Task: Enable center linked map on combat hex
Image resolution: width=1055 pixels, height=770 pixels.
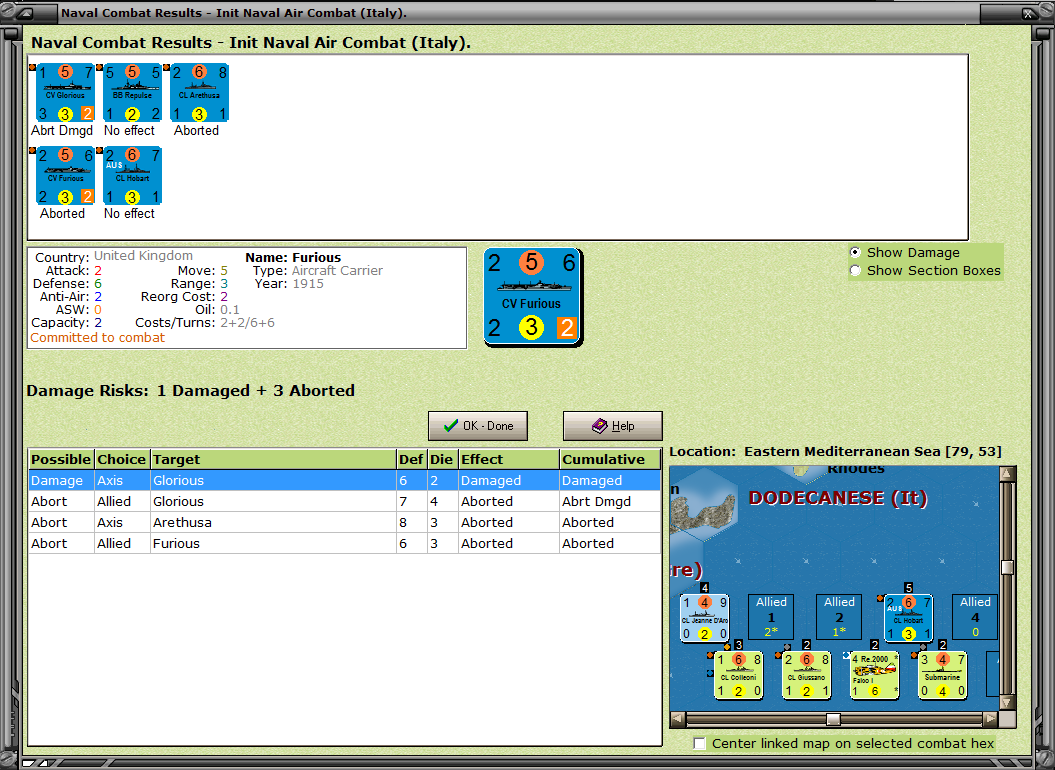Action: 700,743
